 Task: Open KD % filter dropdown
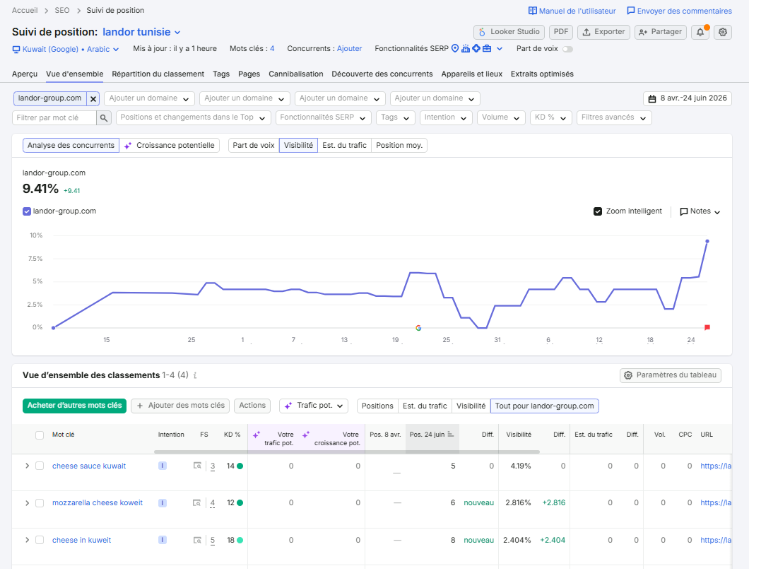coord(551,117)
